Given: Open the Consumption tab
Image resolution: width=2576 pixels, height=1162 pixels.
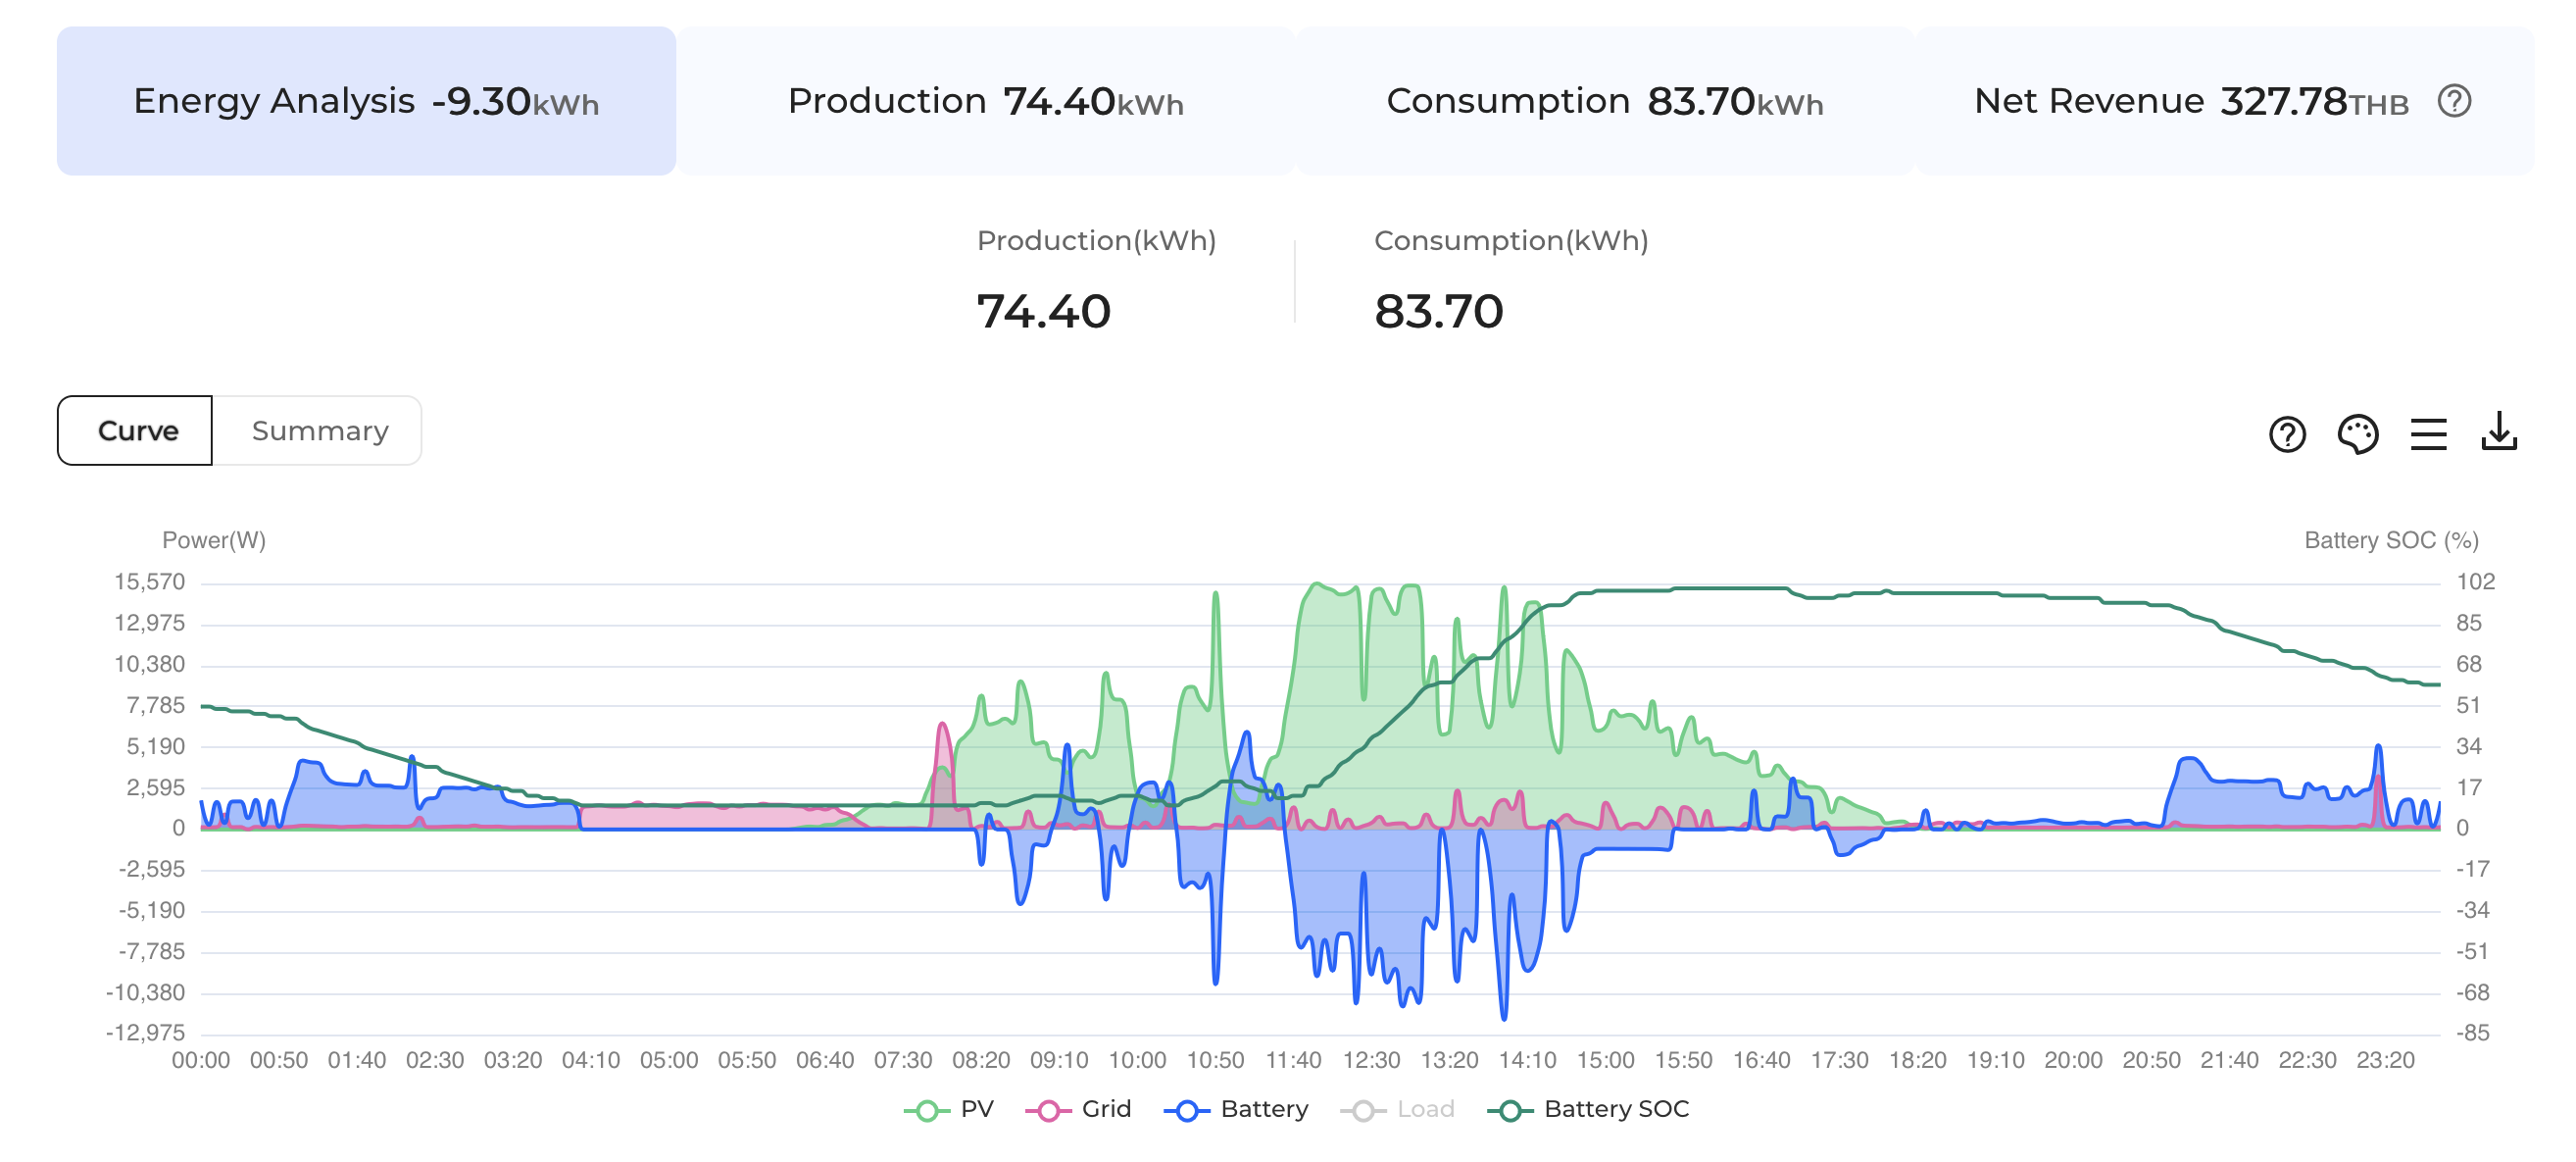Looking at the screenshot, I should click(1604, 101).
